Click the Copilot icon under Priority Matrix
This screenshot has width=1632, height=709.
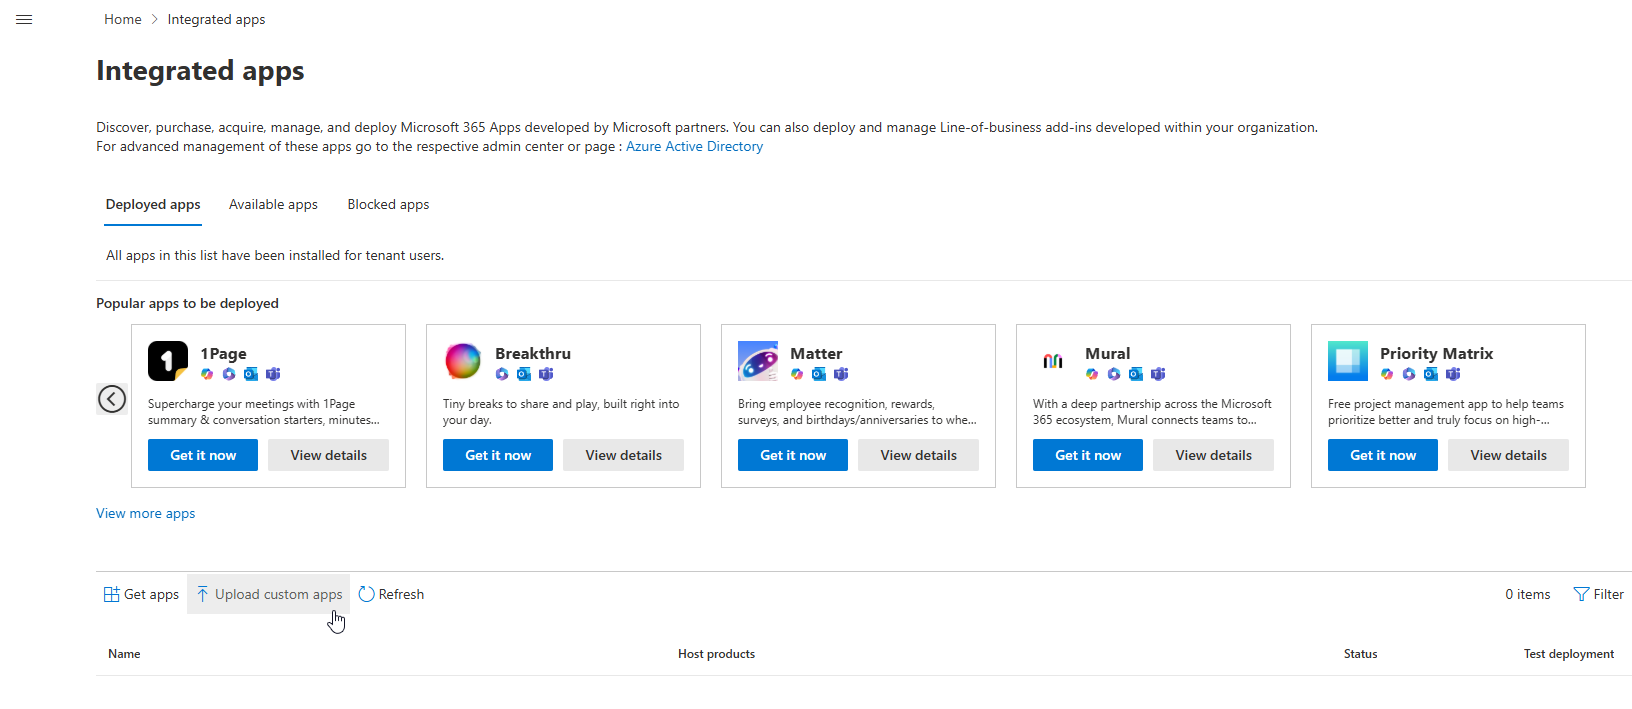pyautogui.click(x=1387, y=374)
